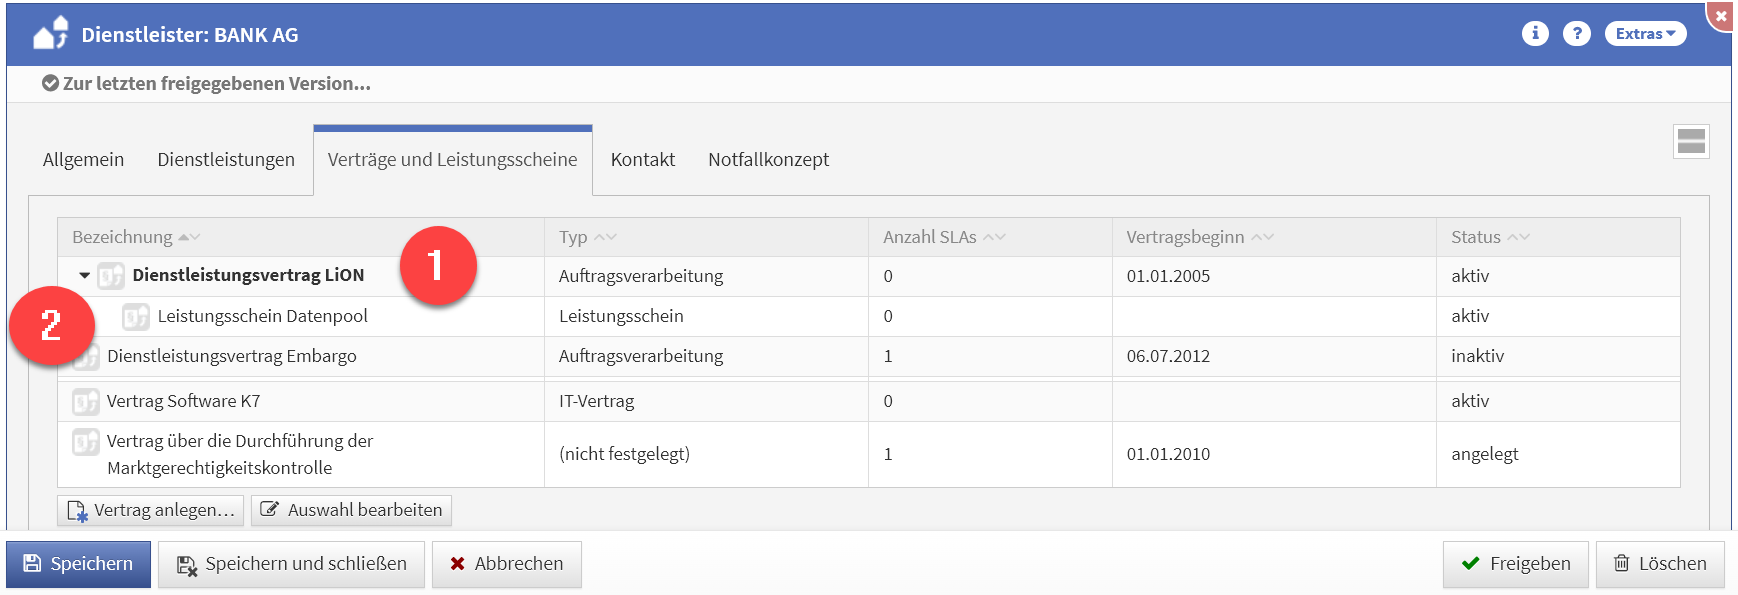
Task: Click the Dienstleister house icon
Action: [50, 34]
